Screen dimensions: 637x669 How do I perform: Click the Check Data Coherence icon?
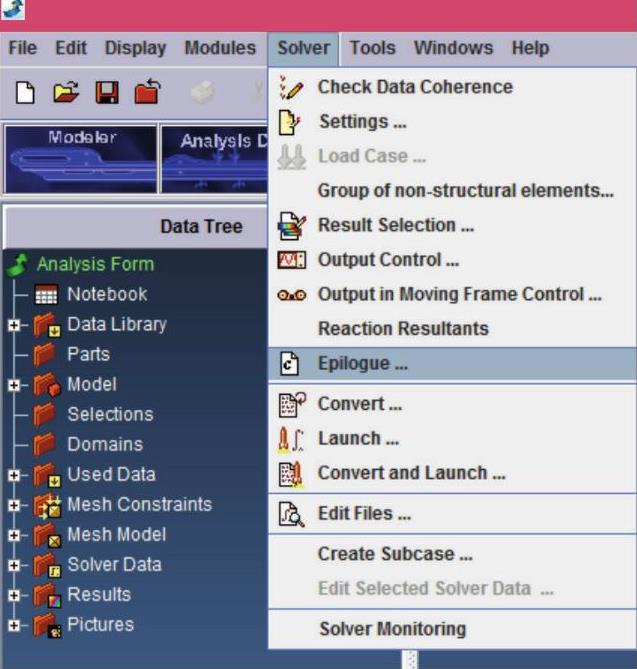(x=290, y=87)
